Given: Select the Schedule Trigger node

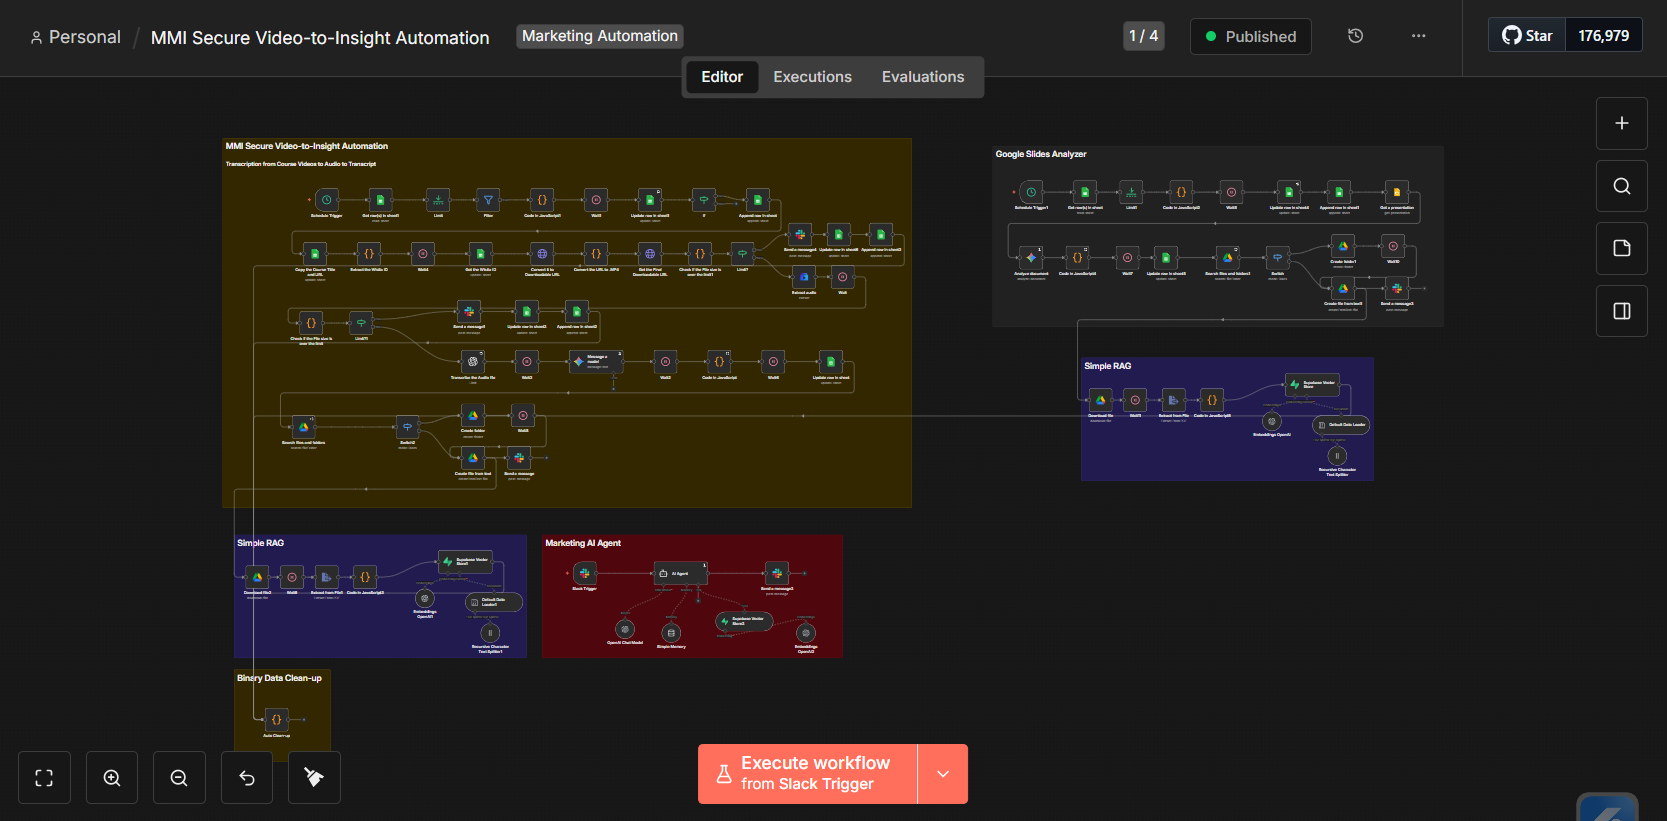Looking at the screenshot, I should click(326, 200).
